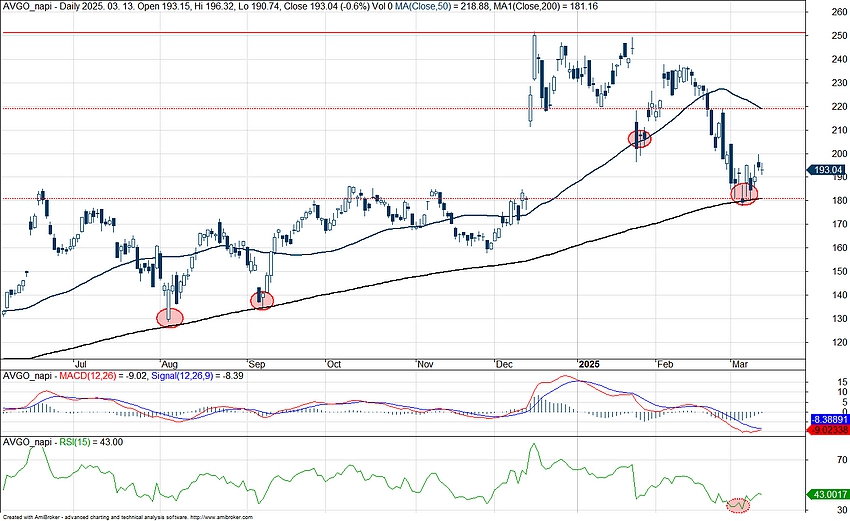This screenshot has width=850, height=521.
Task: Click the 43.0017 RSI value tag
Action: 828,494
